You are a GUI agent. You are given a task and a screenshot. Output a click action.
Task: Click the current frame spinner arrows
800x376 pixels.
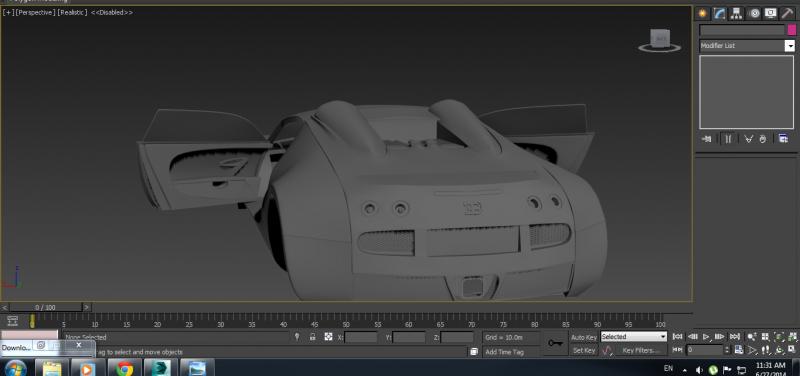(727, 350)
